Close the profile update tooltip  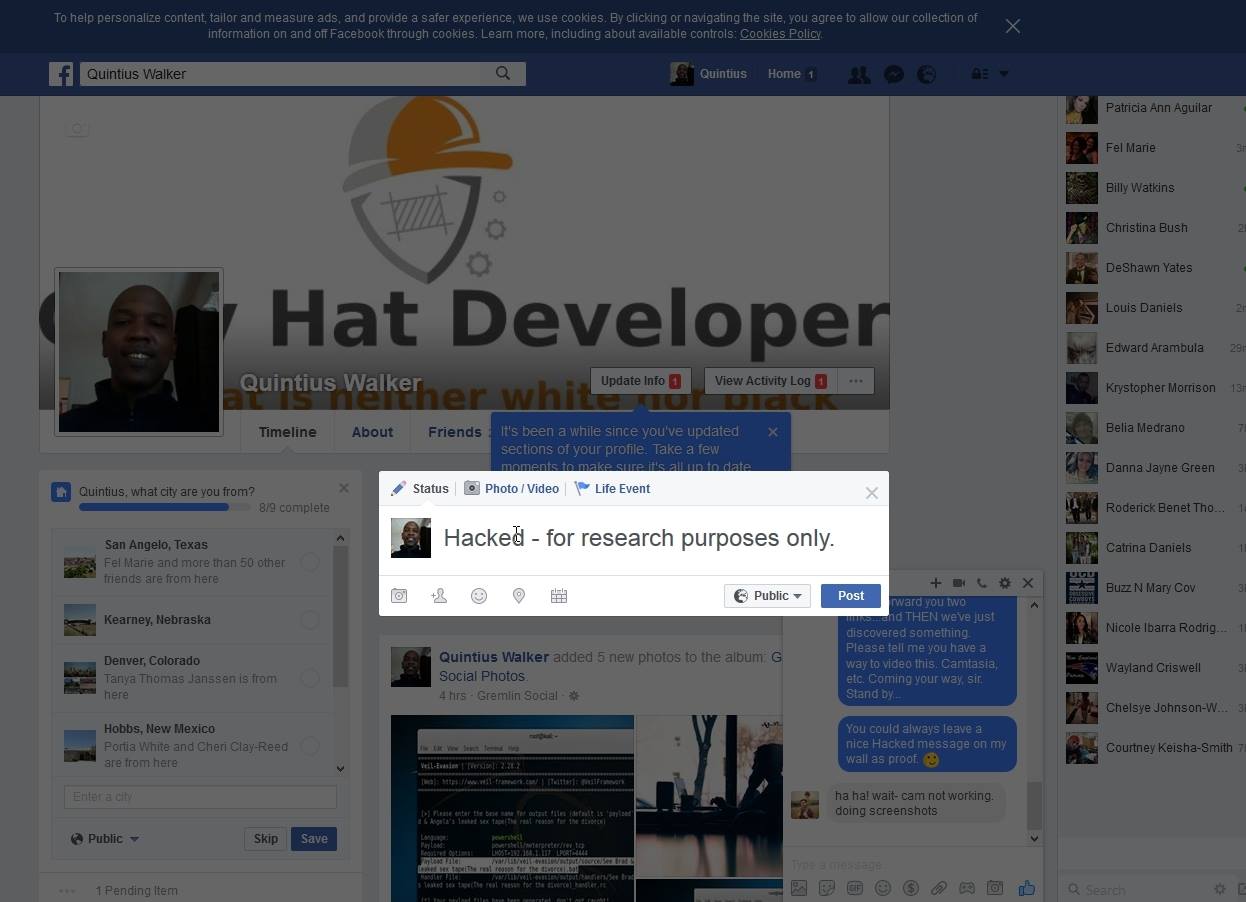click(x=772, y=432)
